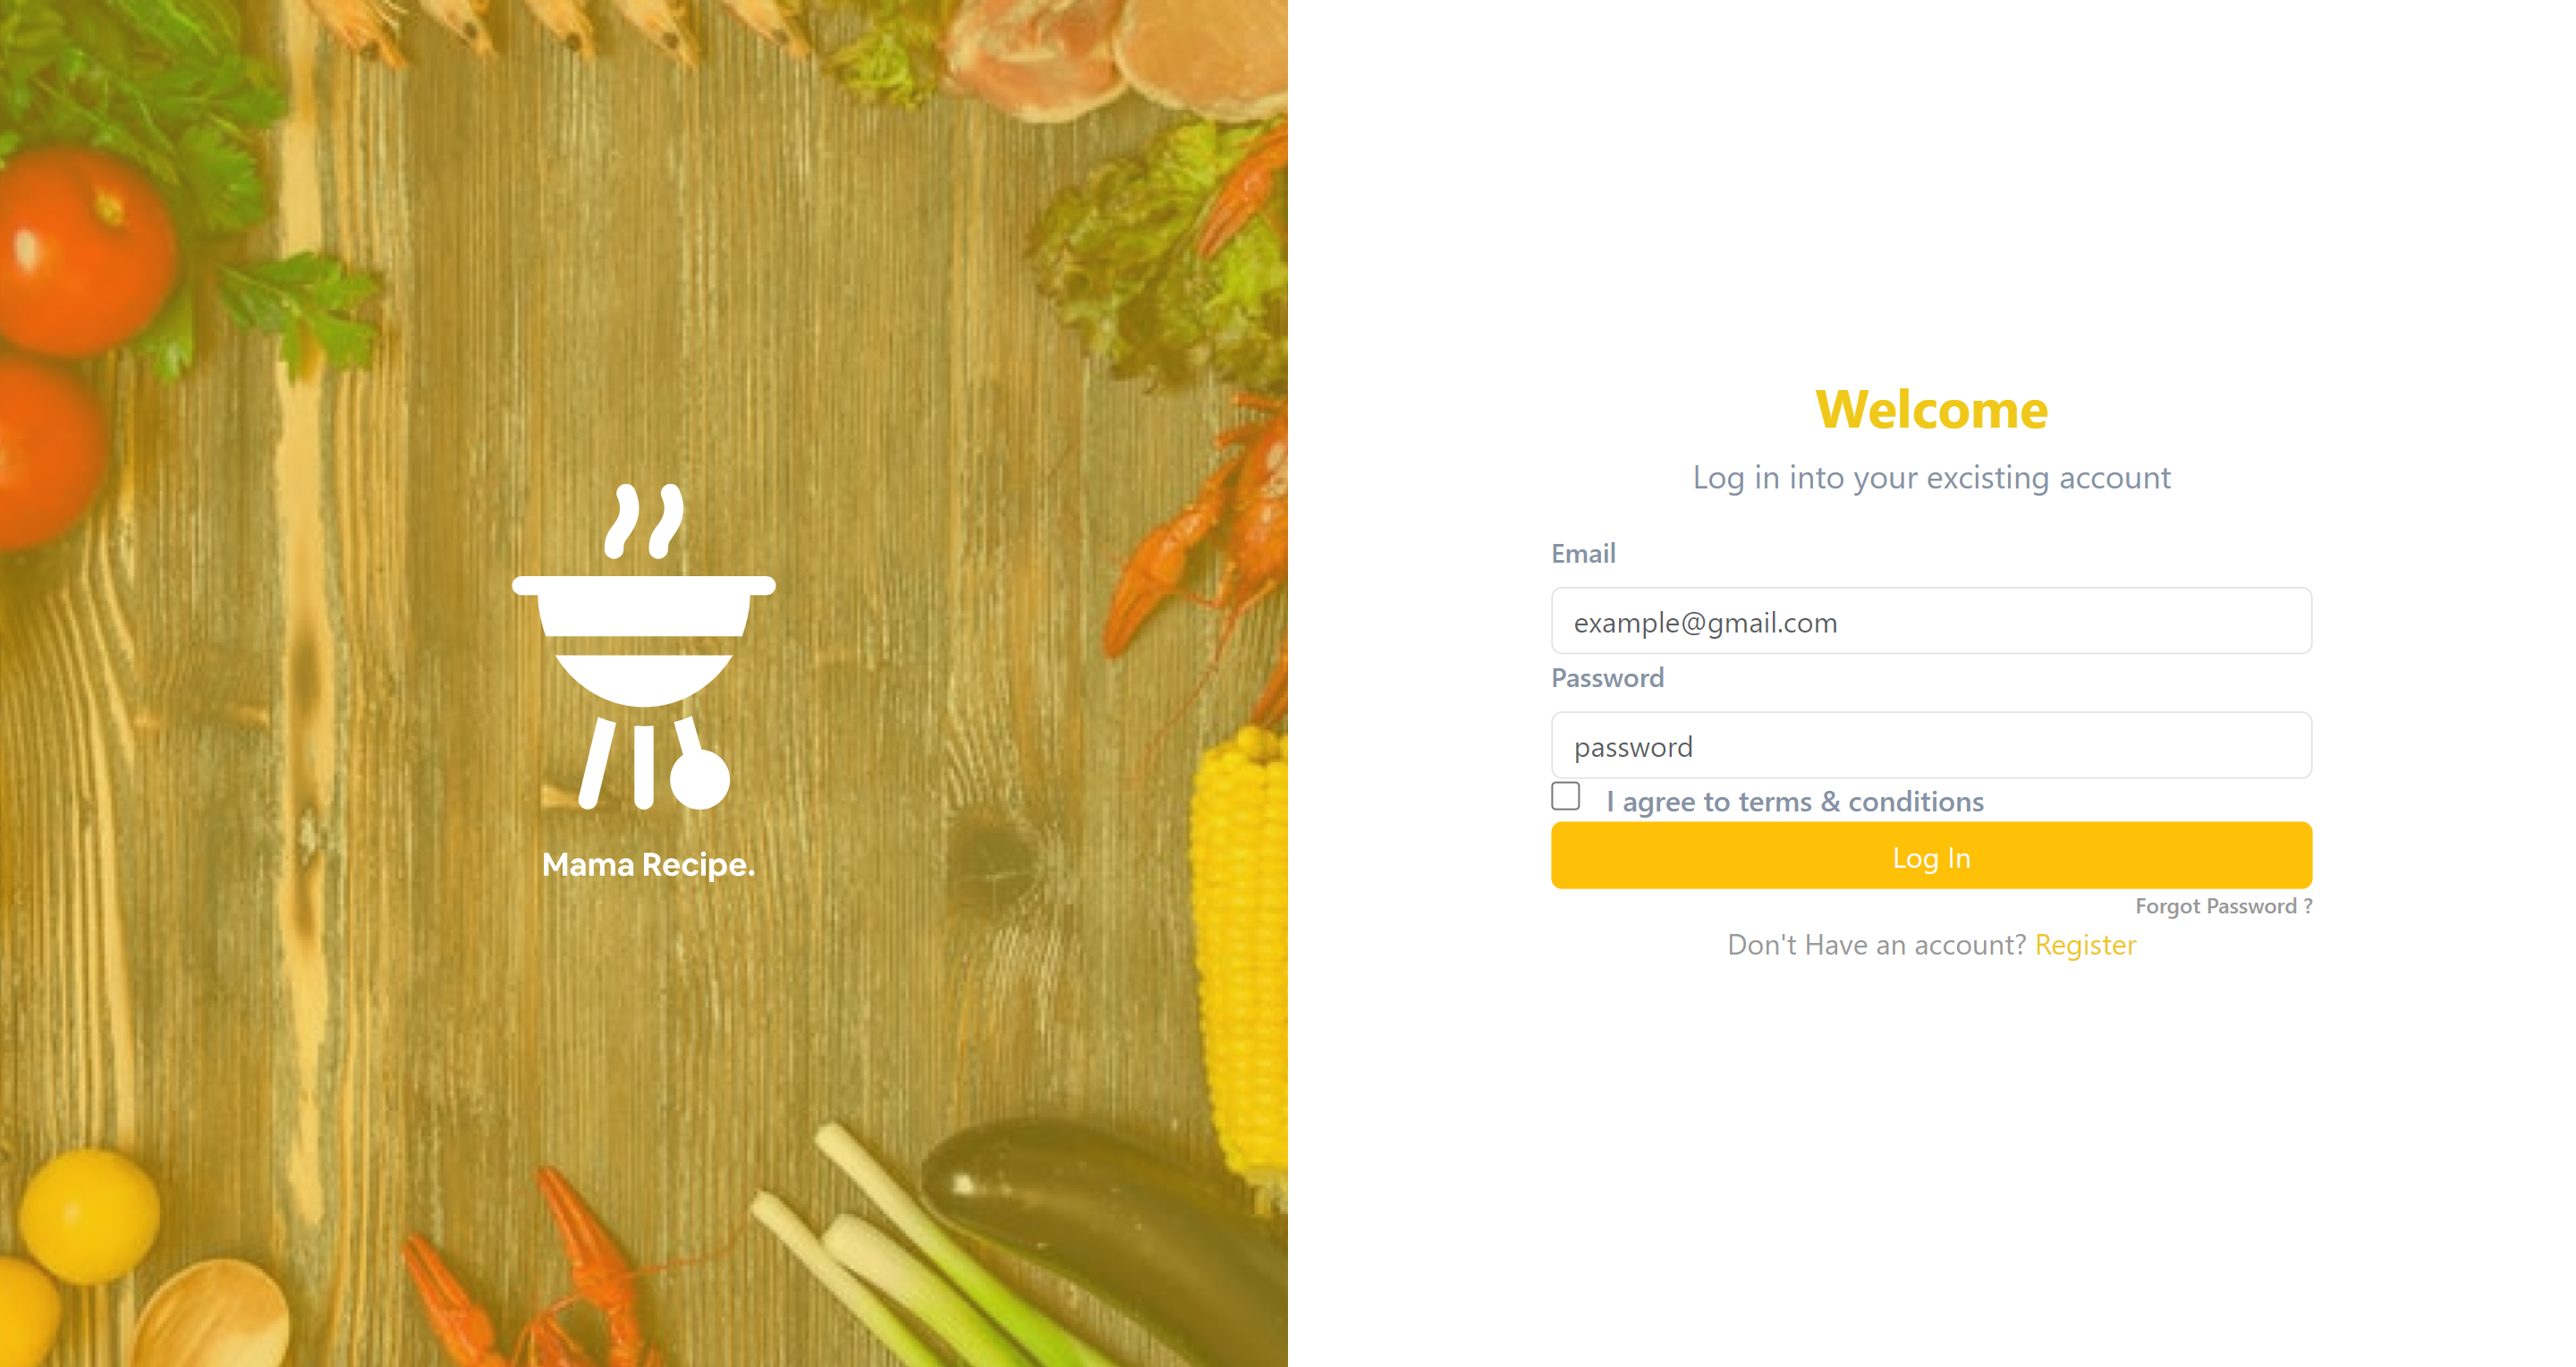Viewport: 2576px width, 1367px height.
Task: Click the "Mama Recipe." brand text
Action: click(648, 865)
